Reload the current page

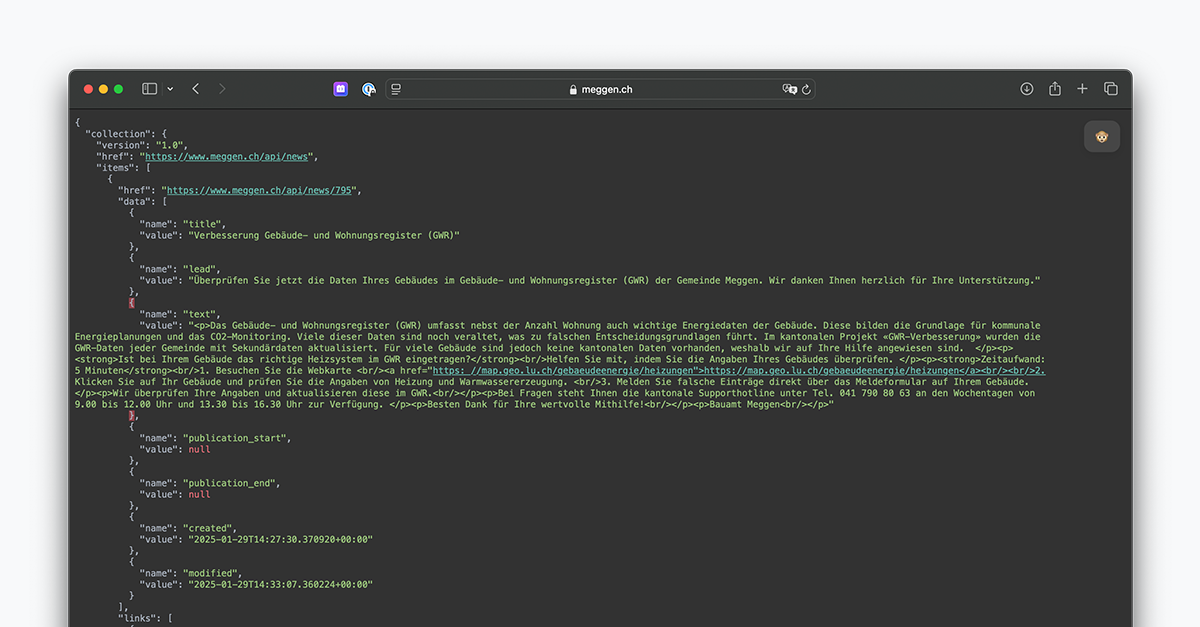point(806,89)
